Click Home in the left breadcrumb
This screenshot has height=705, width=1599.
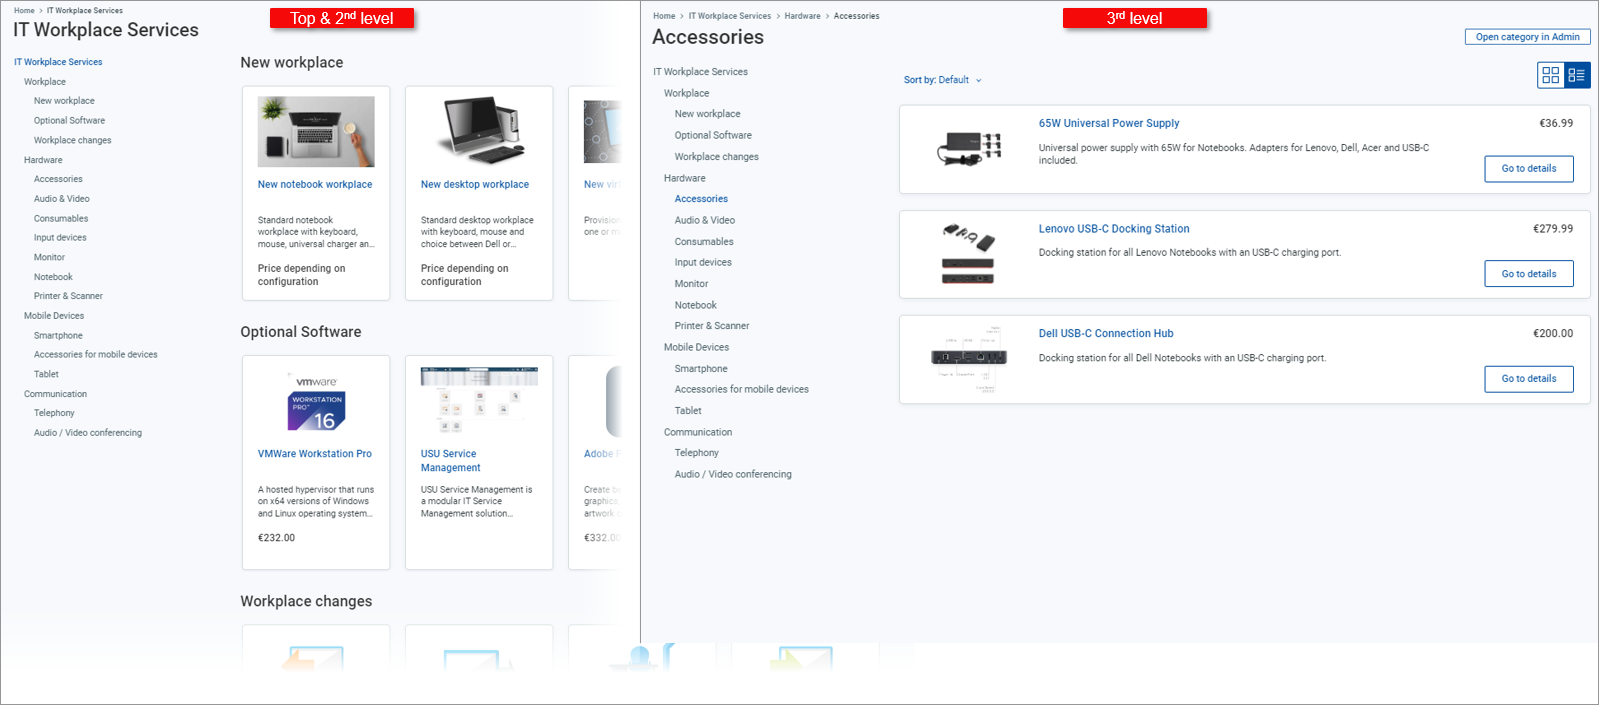coord(24,11)
